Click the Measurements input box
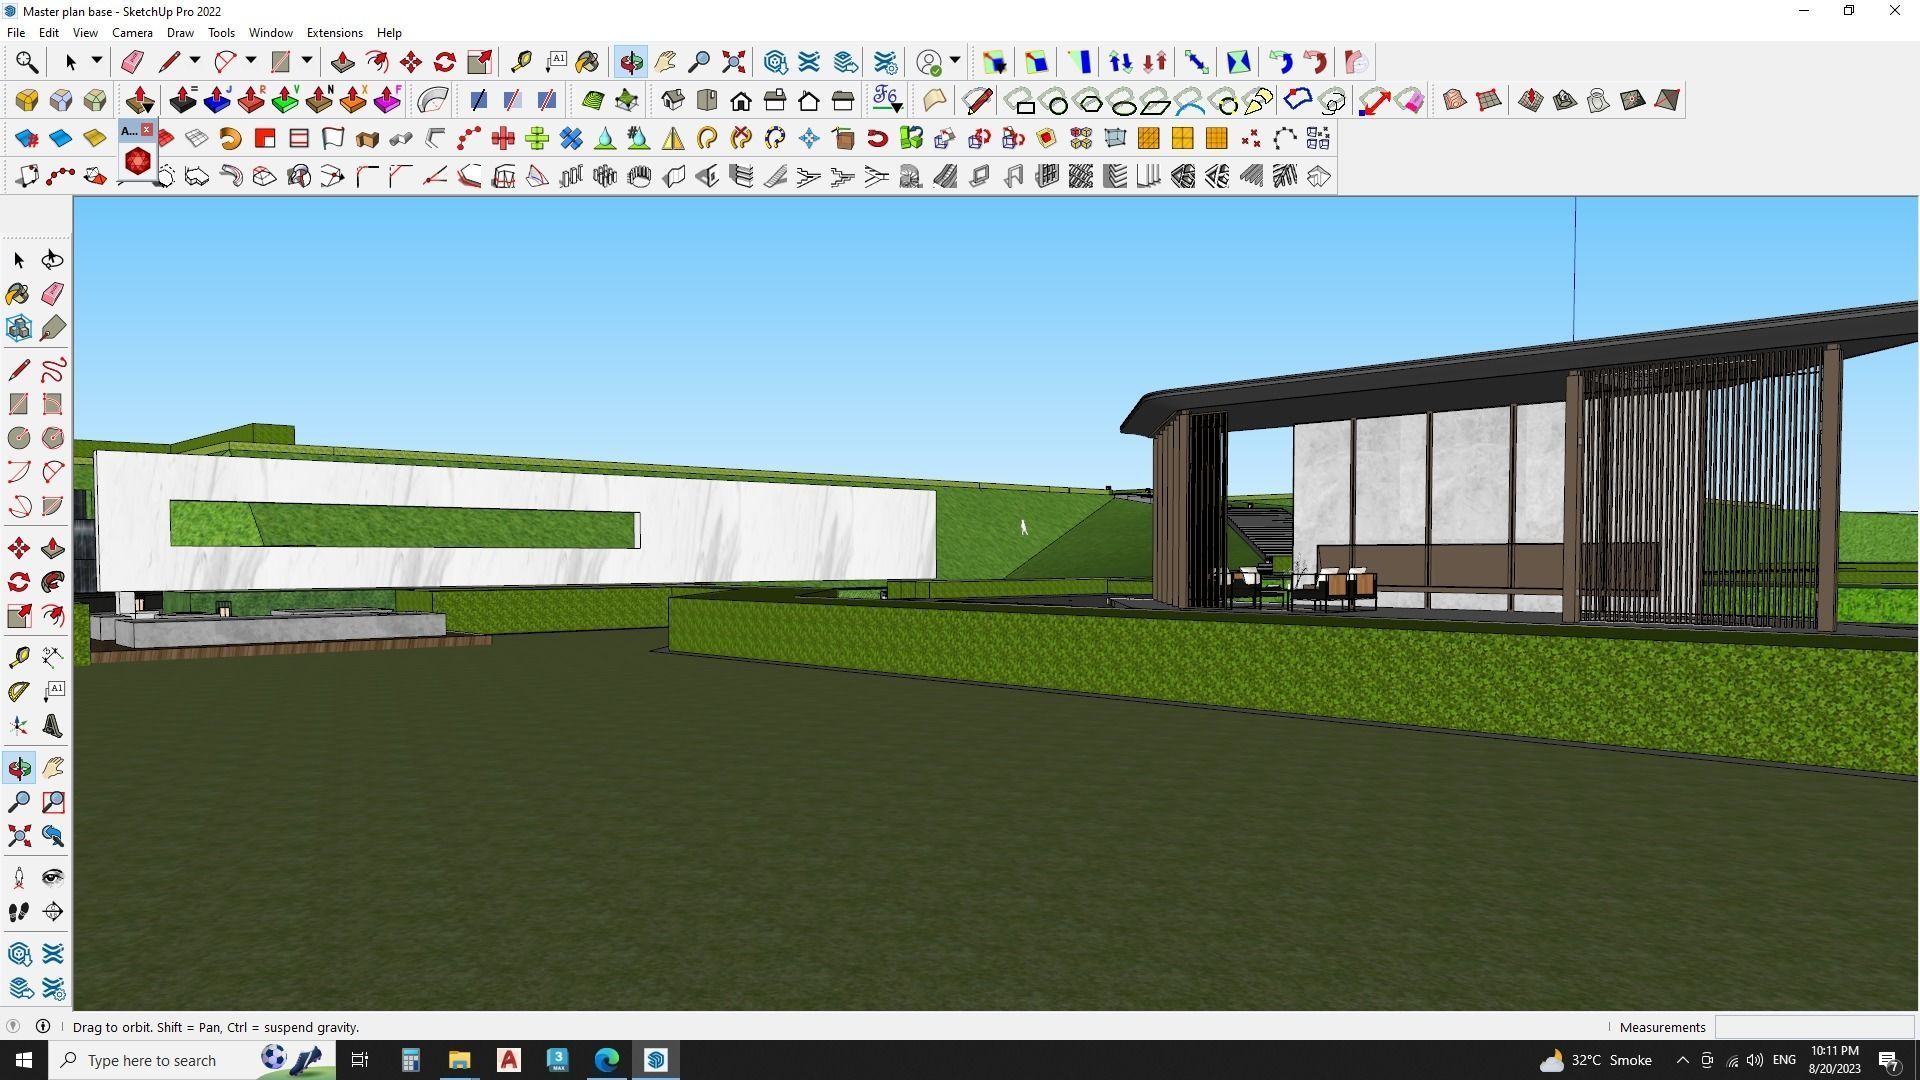The image size is (1920, 1080). [1814, 1027]
